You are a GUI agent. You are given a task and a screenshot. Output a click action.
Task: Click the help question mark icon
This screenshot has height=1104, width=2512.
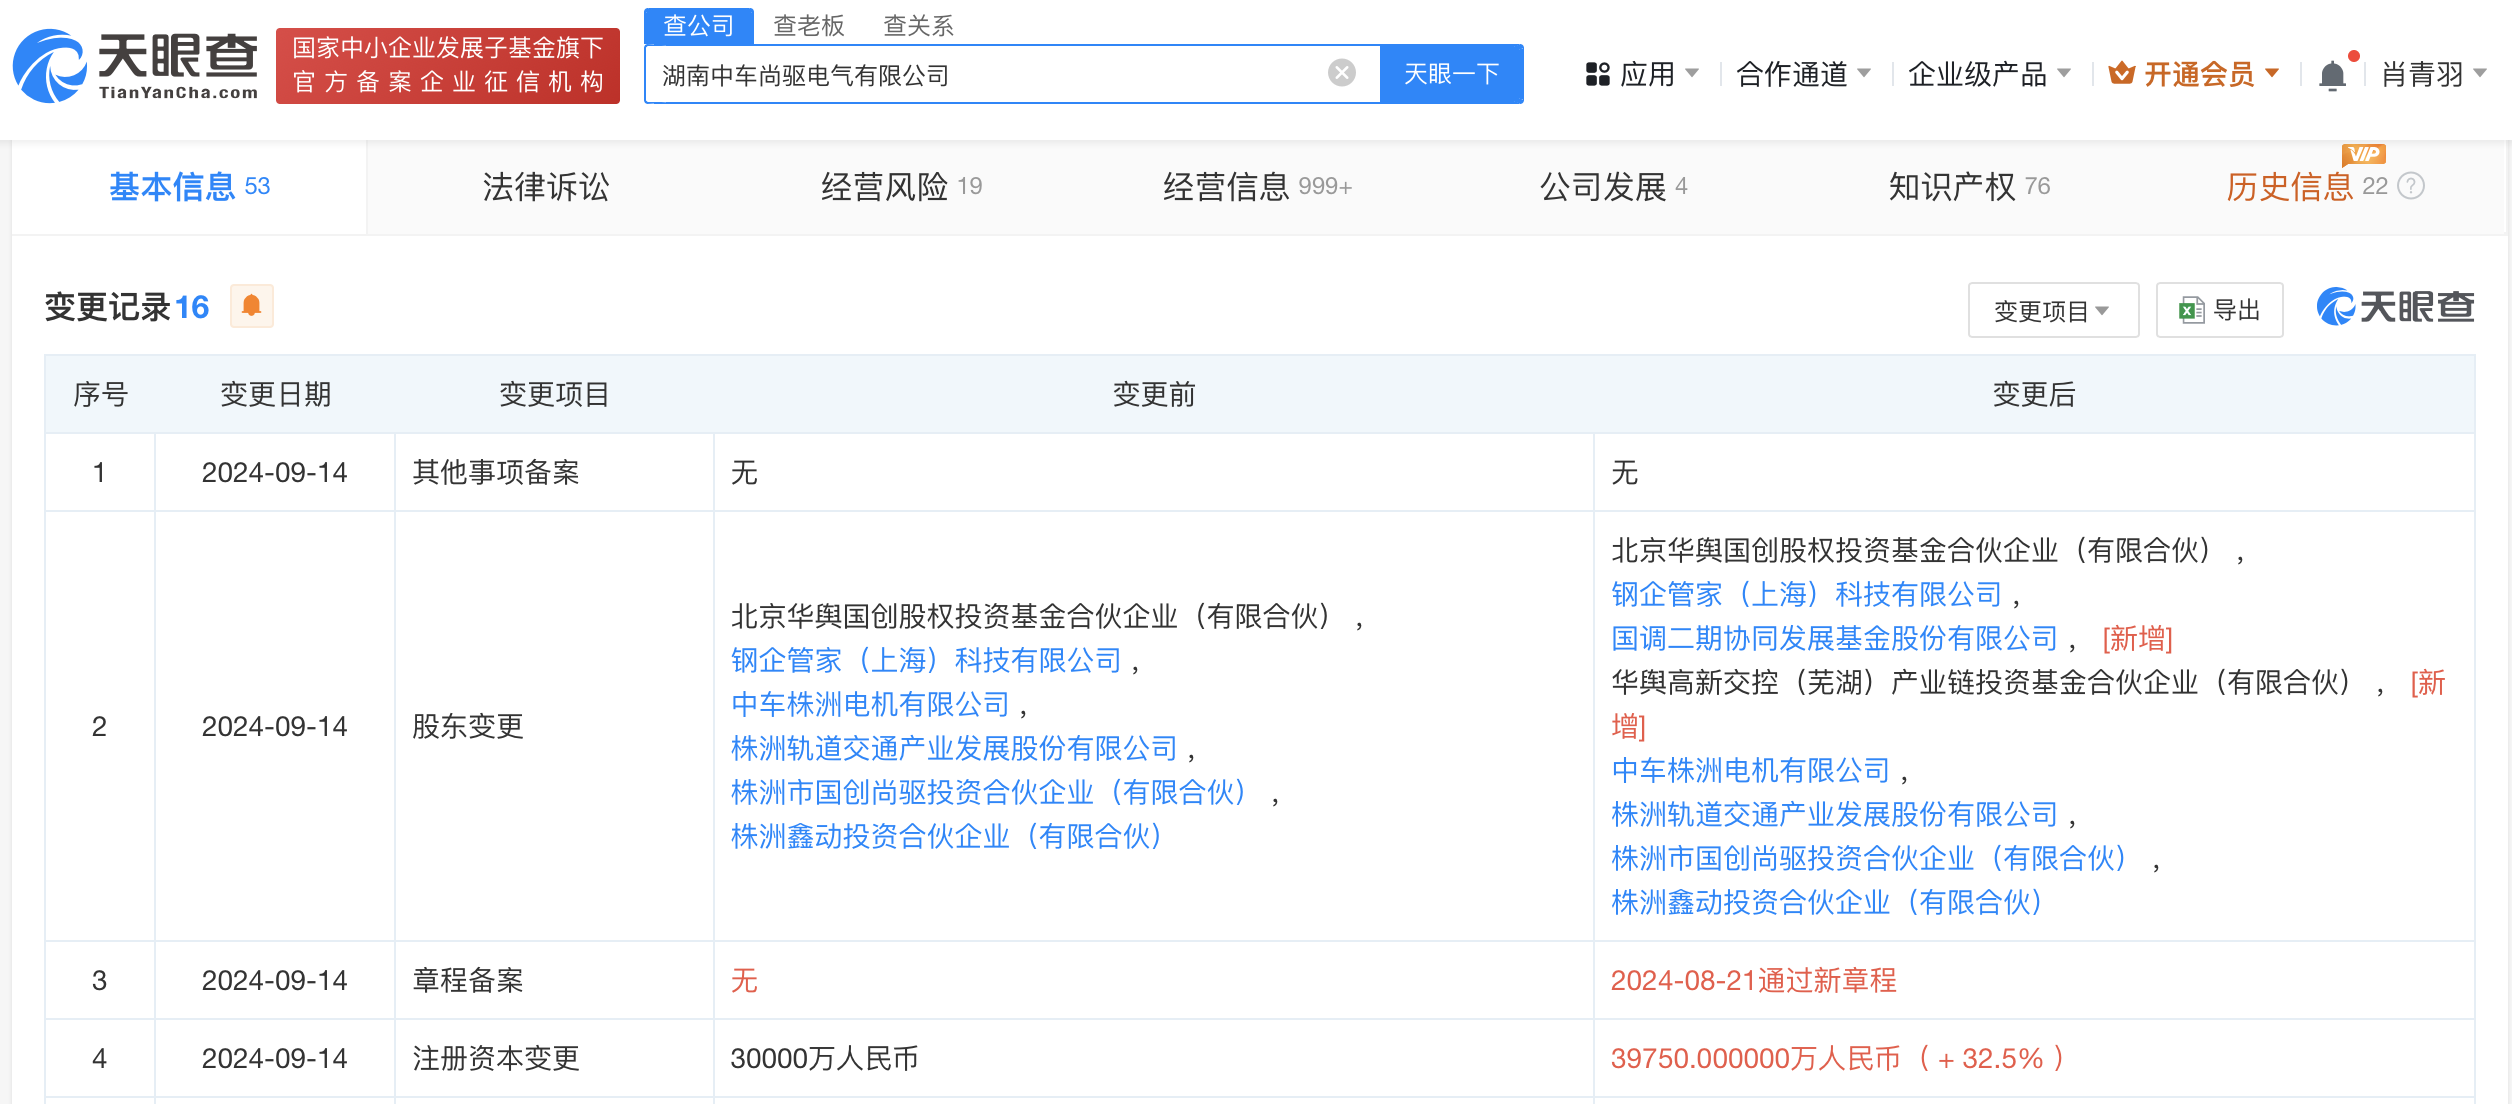click(2411, 186)
